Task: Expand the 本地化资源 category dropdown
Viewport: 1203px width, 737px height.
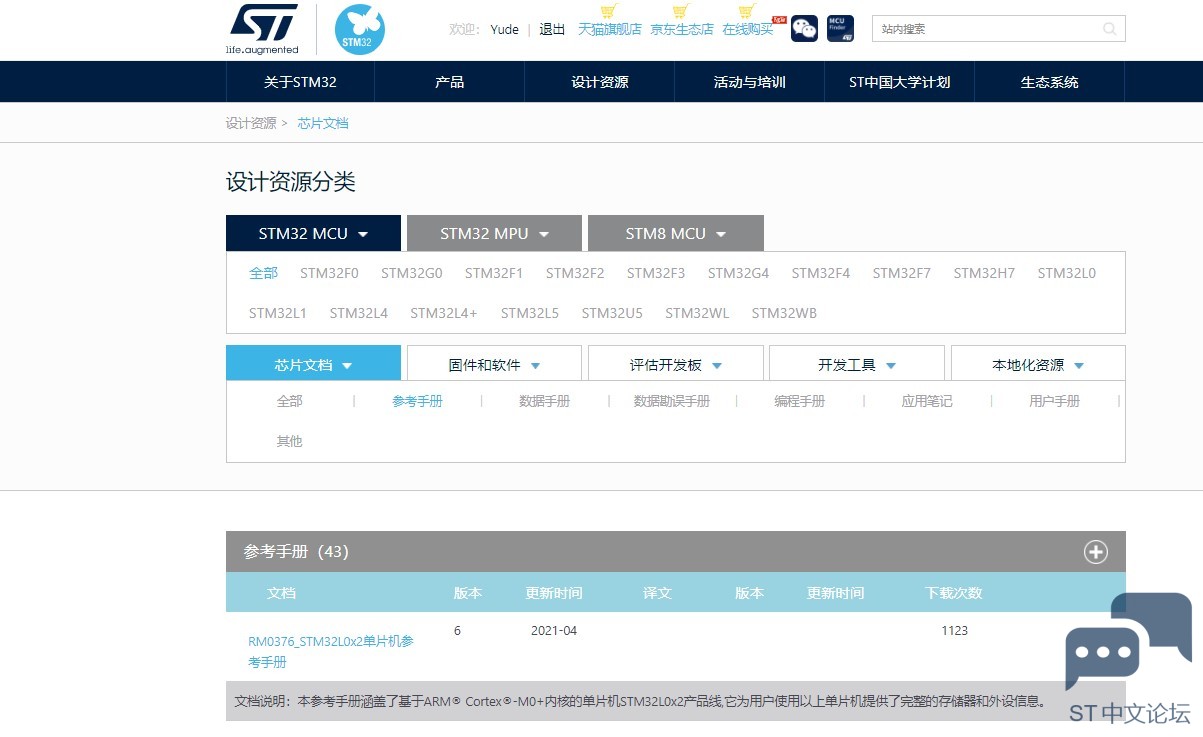Action: point(1038,364)
